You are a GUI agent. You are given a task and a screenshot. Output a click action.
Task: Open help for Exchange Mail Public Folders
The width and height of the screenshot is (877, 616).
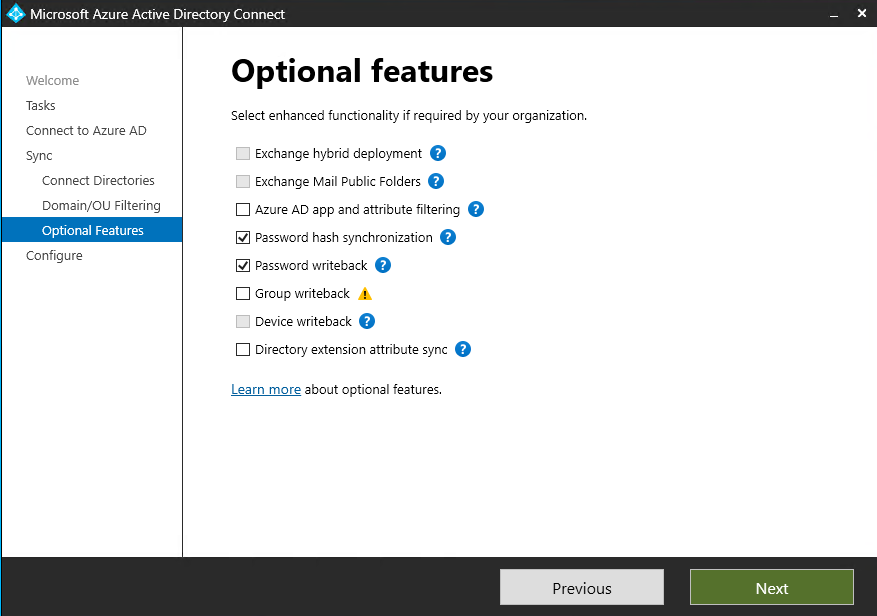point(436,182)
